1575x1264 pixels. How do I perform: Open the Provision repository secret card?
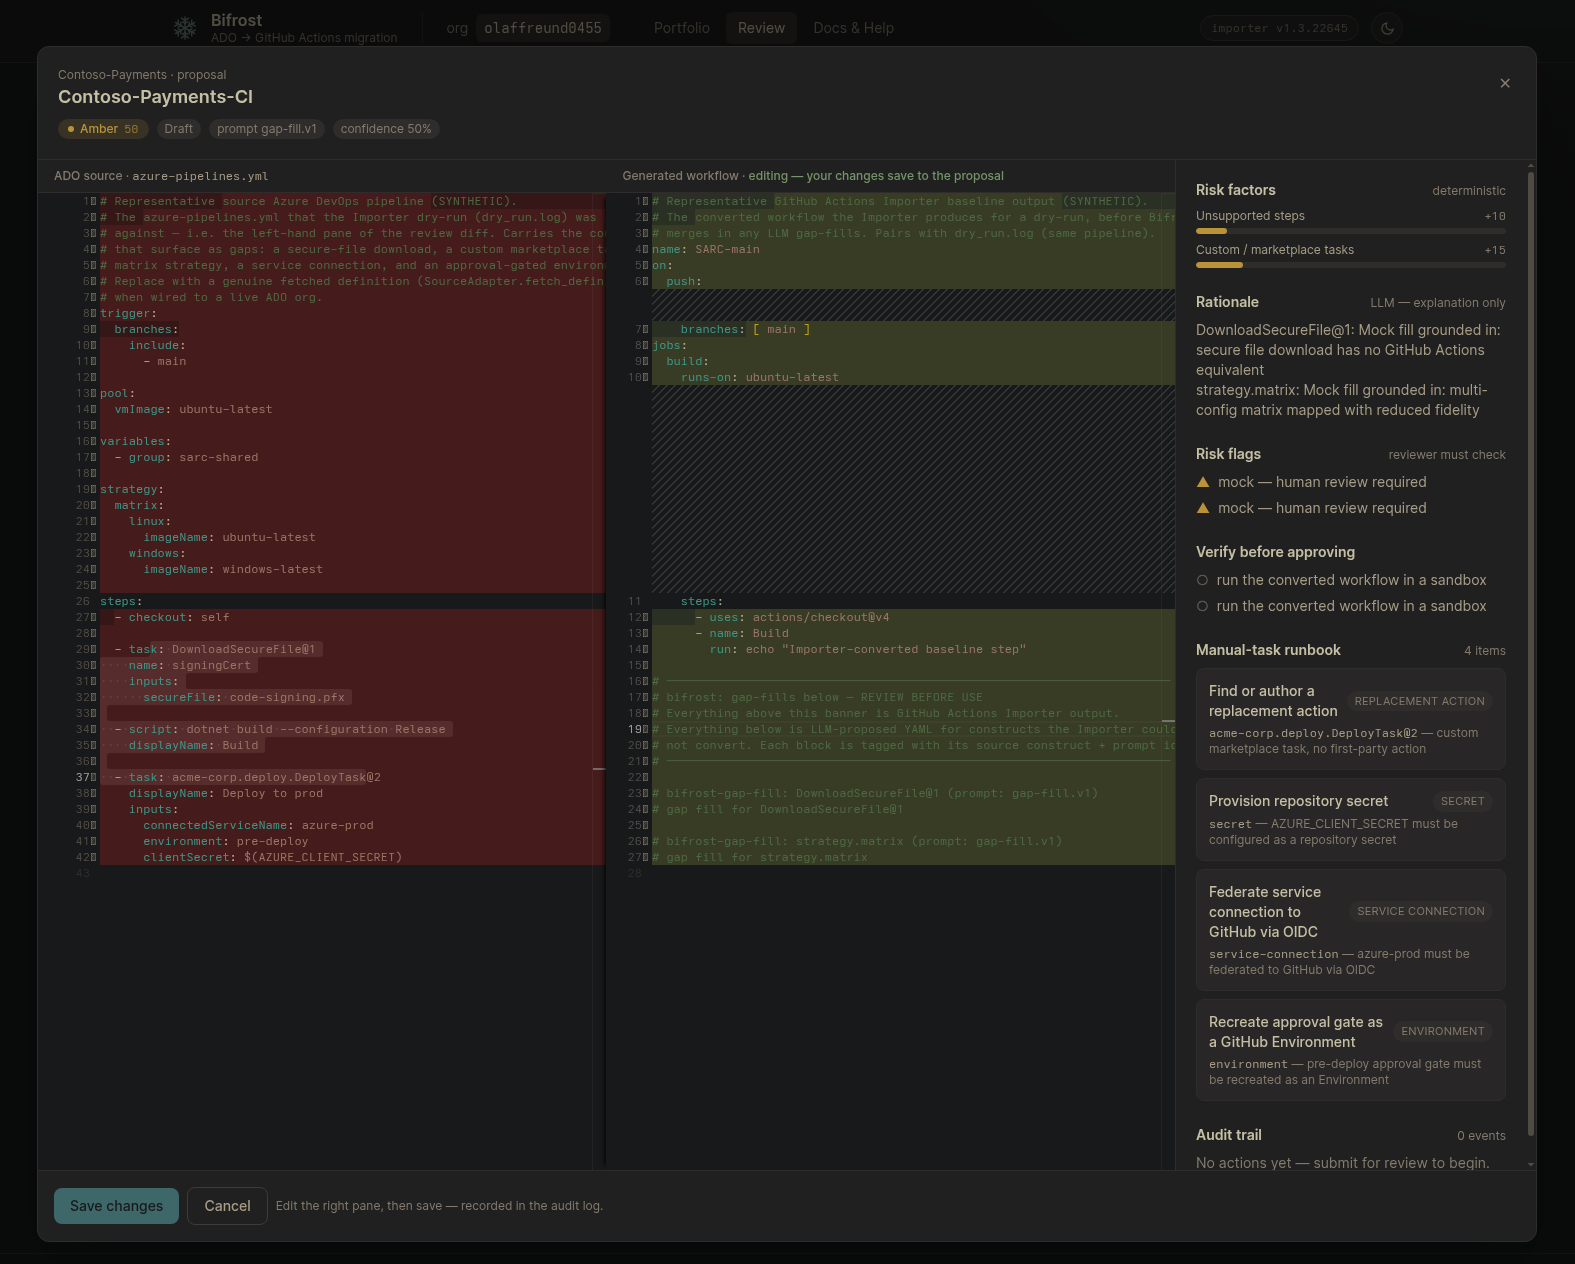pos(1350,819)
